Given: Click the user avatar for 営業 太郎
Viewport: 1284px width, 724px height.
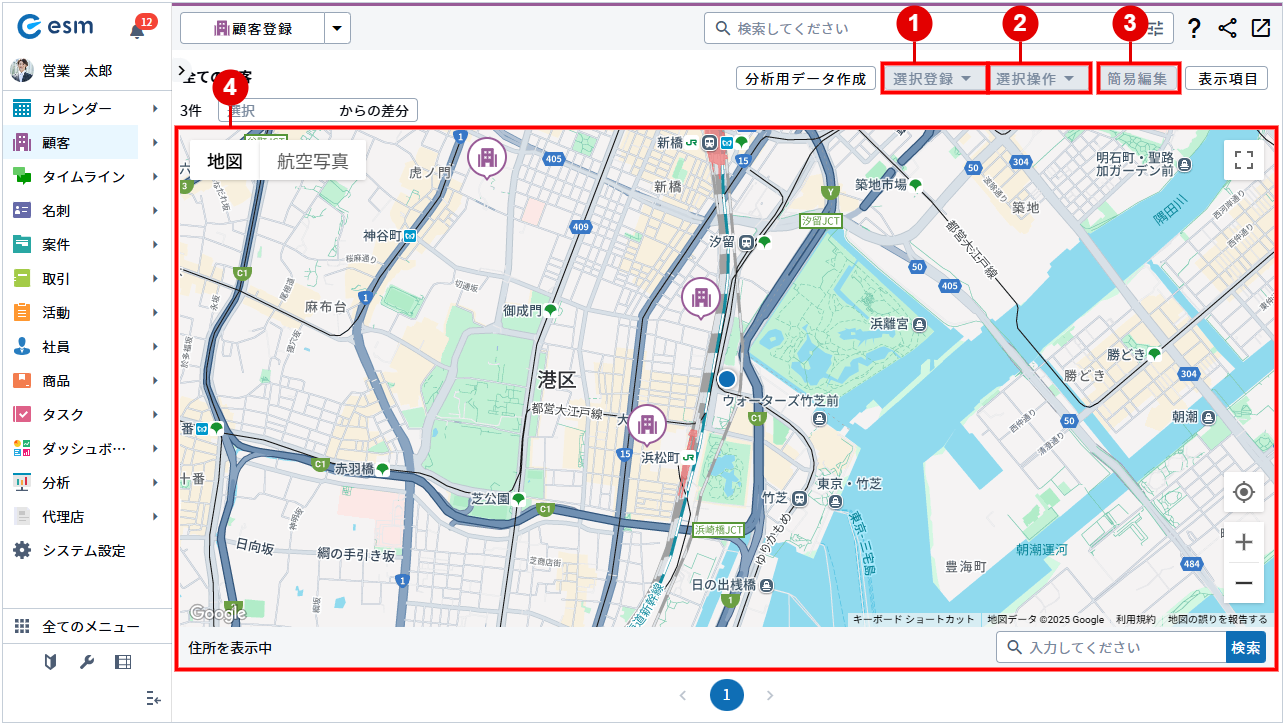Looking at the screenshot, I should tap(22, 70).
